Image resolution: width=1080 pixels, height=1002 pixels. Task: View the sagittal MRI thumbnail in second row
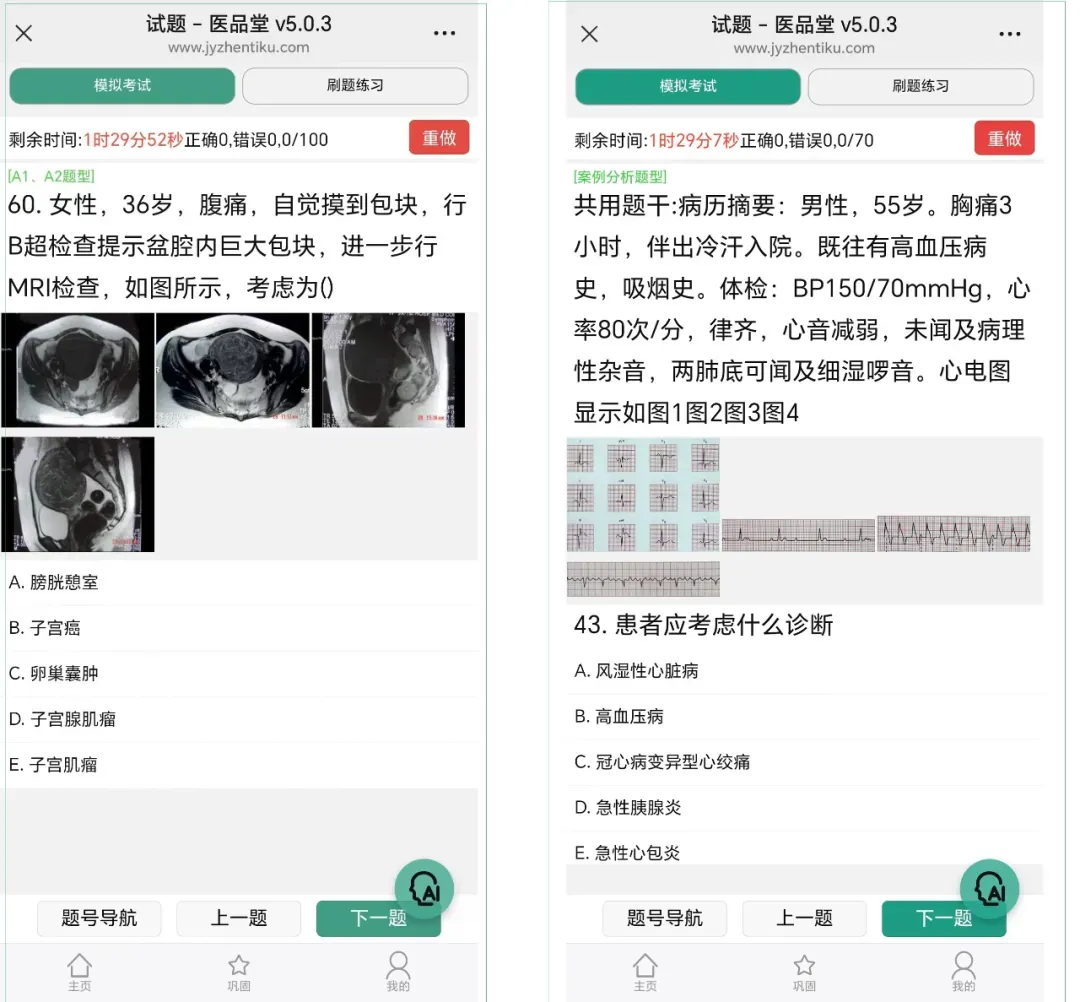[78, 494]
